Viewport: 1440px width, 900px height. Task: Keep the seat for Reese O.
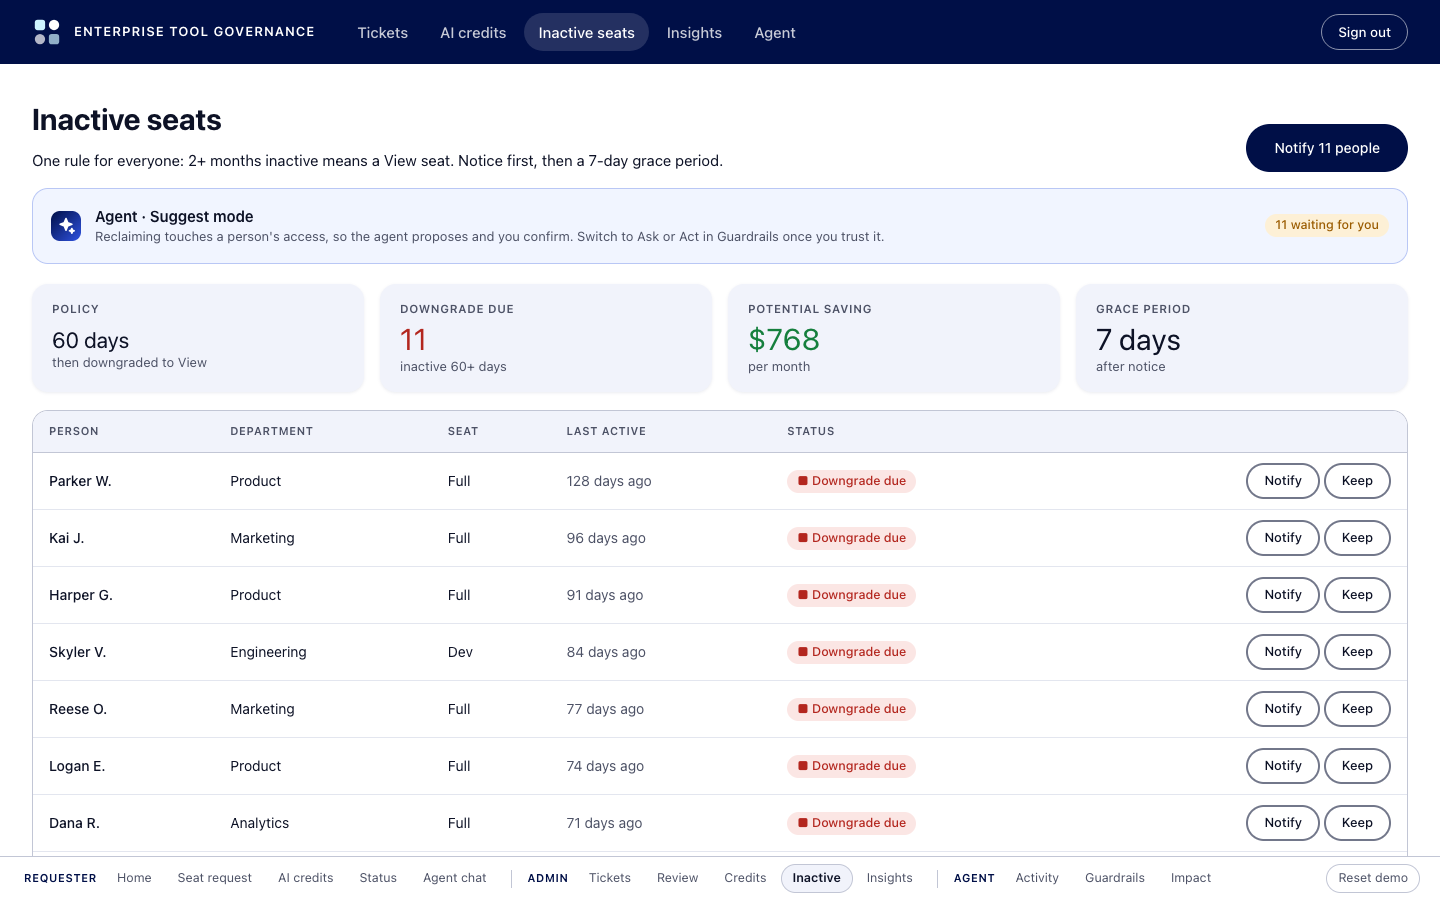point(1357,709)
